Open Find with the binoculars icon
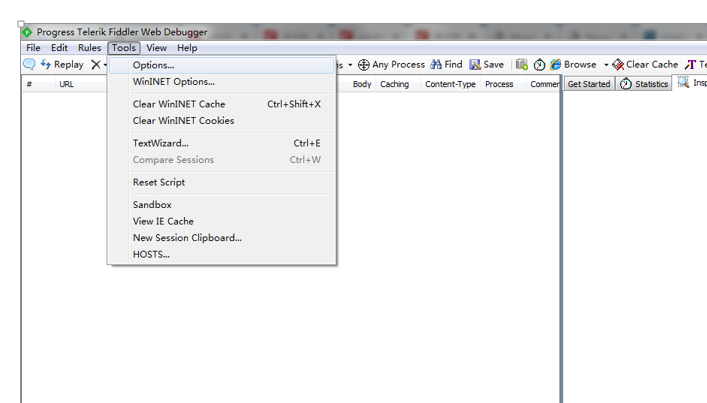The height and width of the screenshot is (403, 707). 436,64
